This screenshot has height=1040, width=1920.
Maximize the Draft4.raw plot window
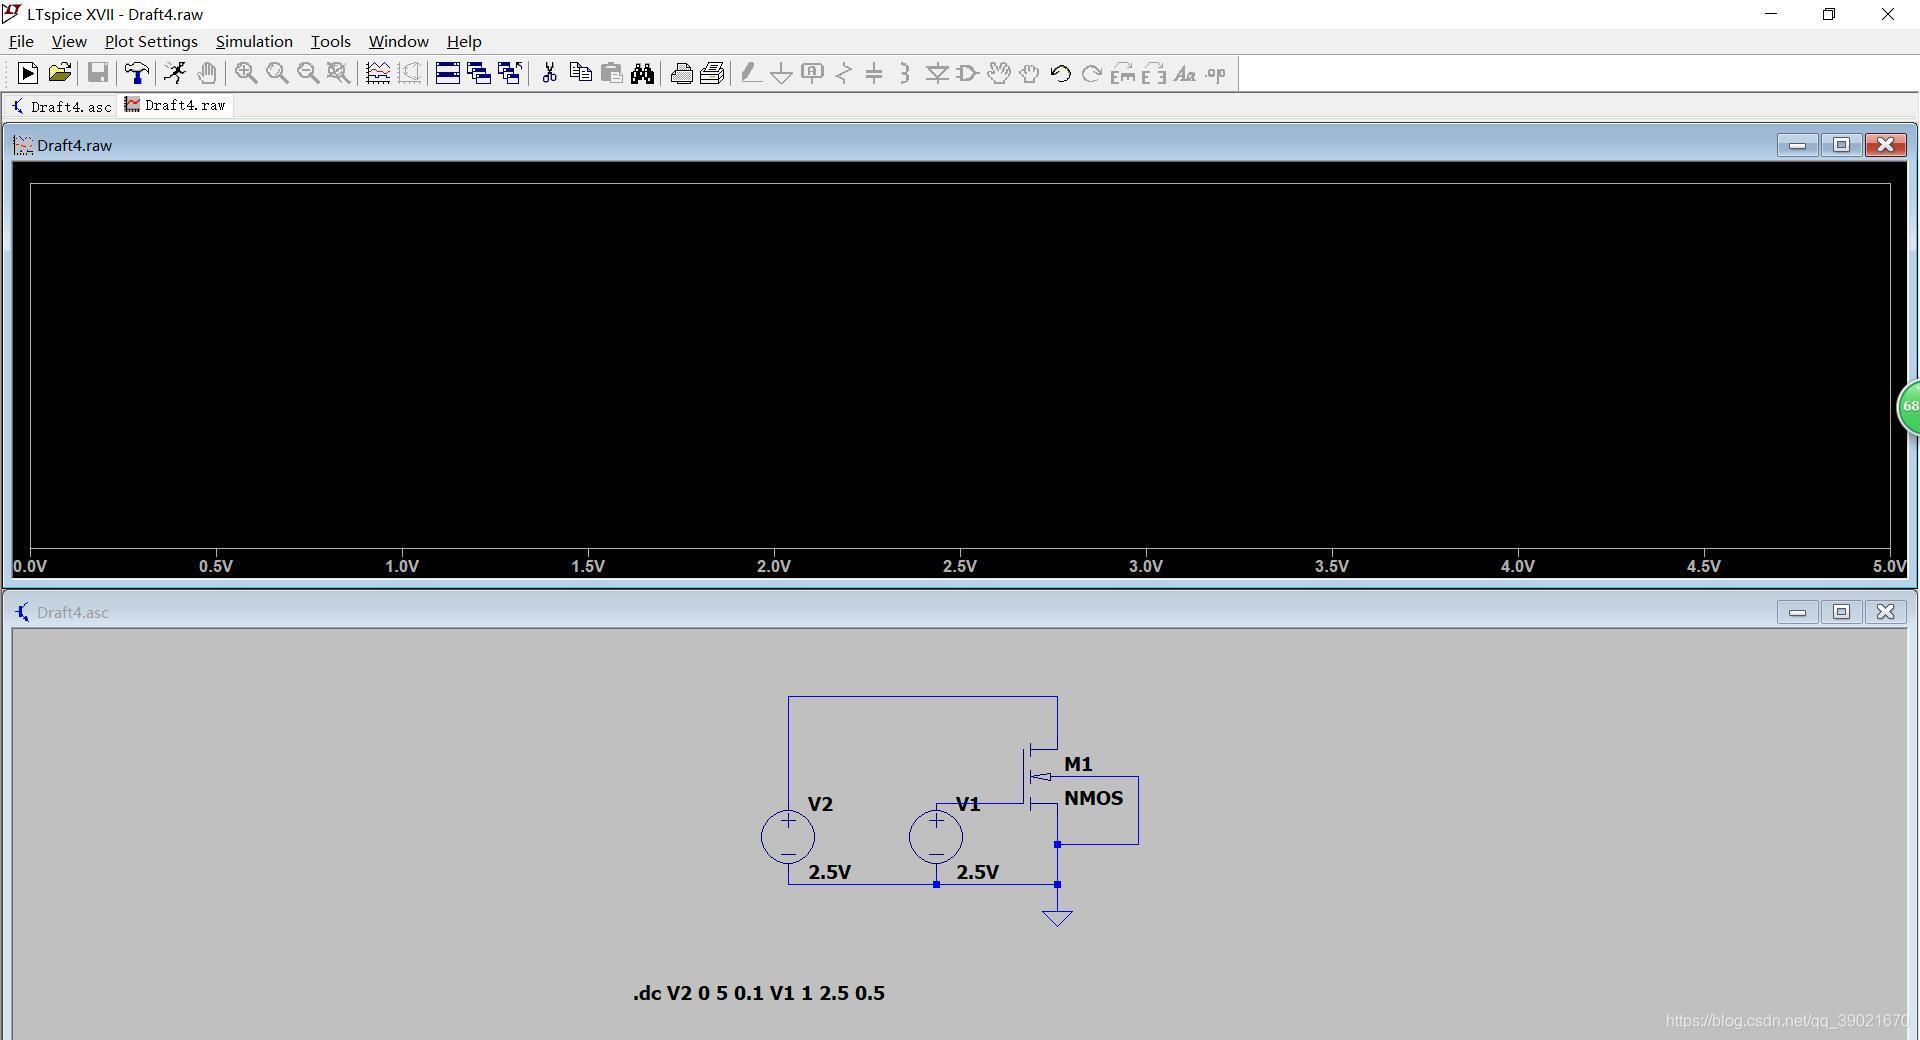coord(1841,145)
